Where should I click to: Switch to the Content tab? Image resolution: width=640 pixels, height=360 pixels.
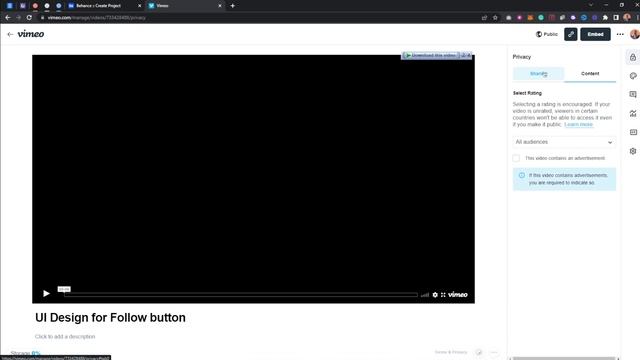click(590, 74)
